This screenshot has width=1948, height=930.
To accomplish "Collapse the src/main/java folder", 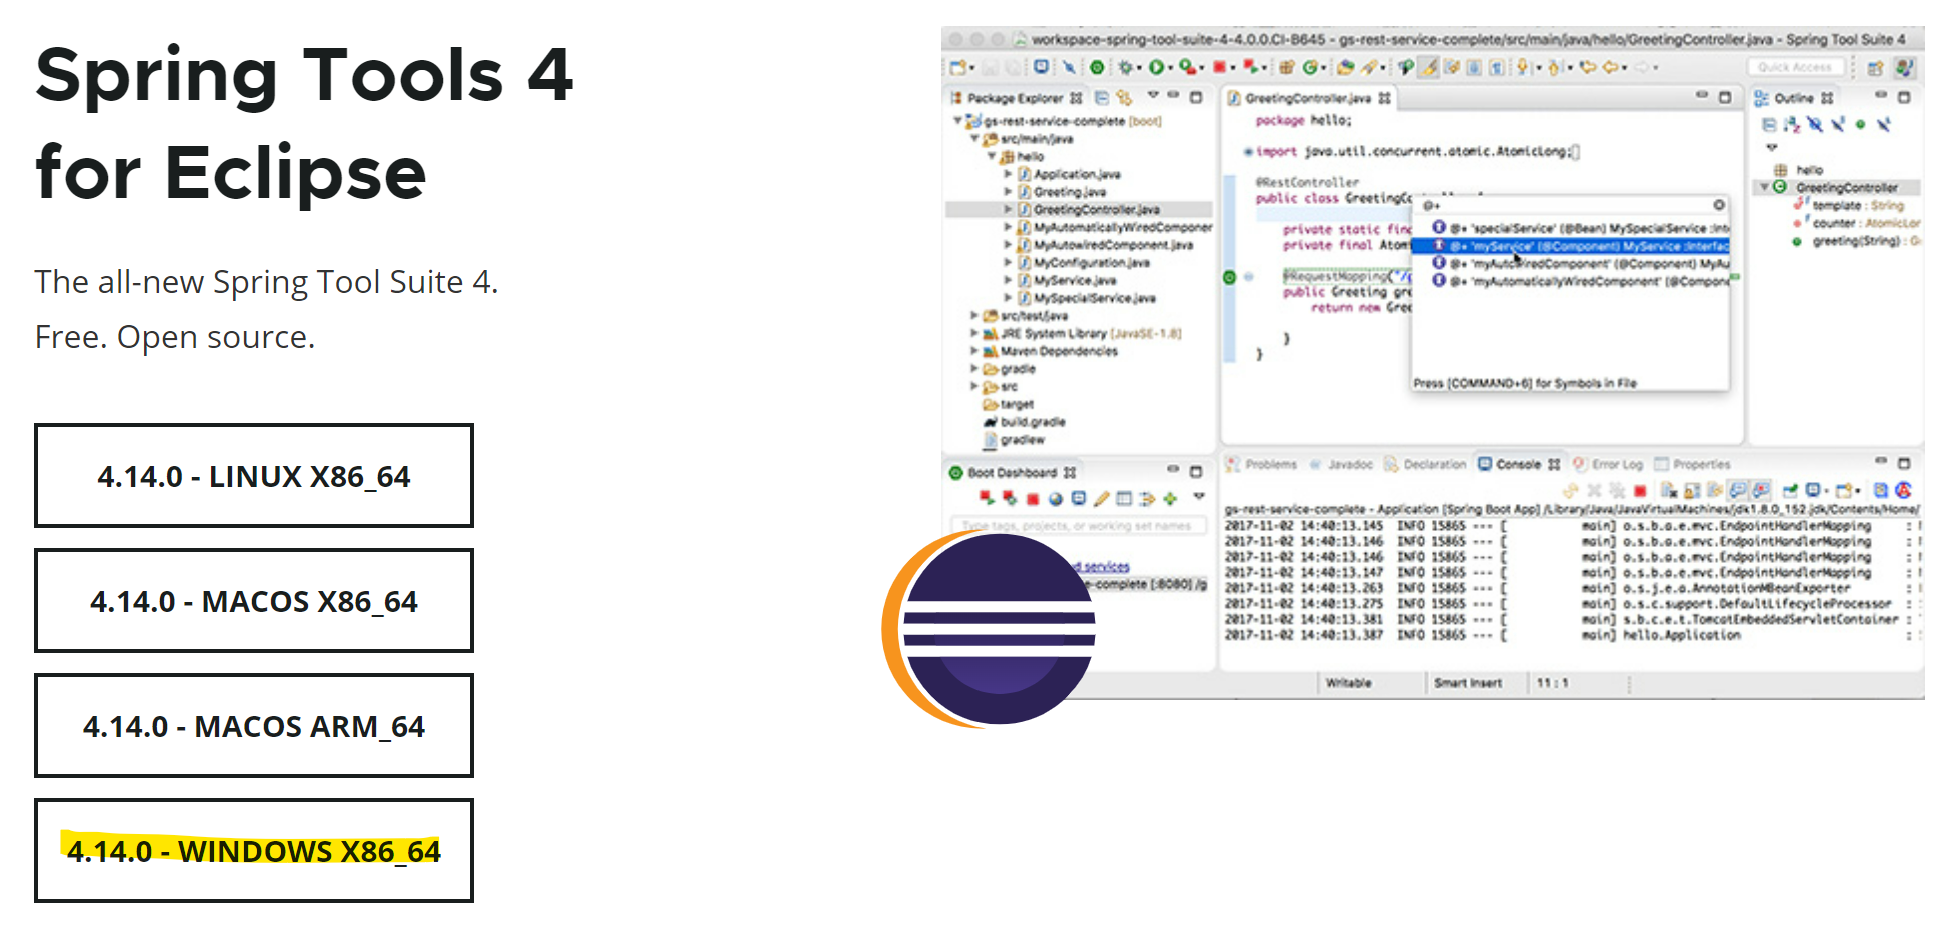I will [975, 139].
